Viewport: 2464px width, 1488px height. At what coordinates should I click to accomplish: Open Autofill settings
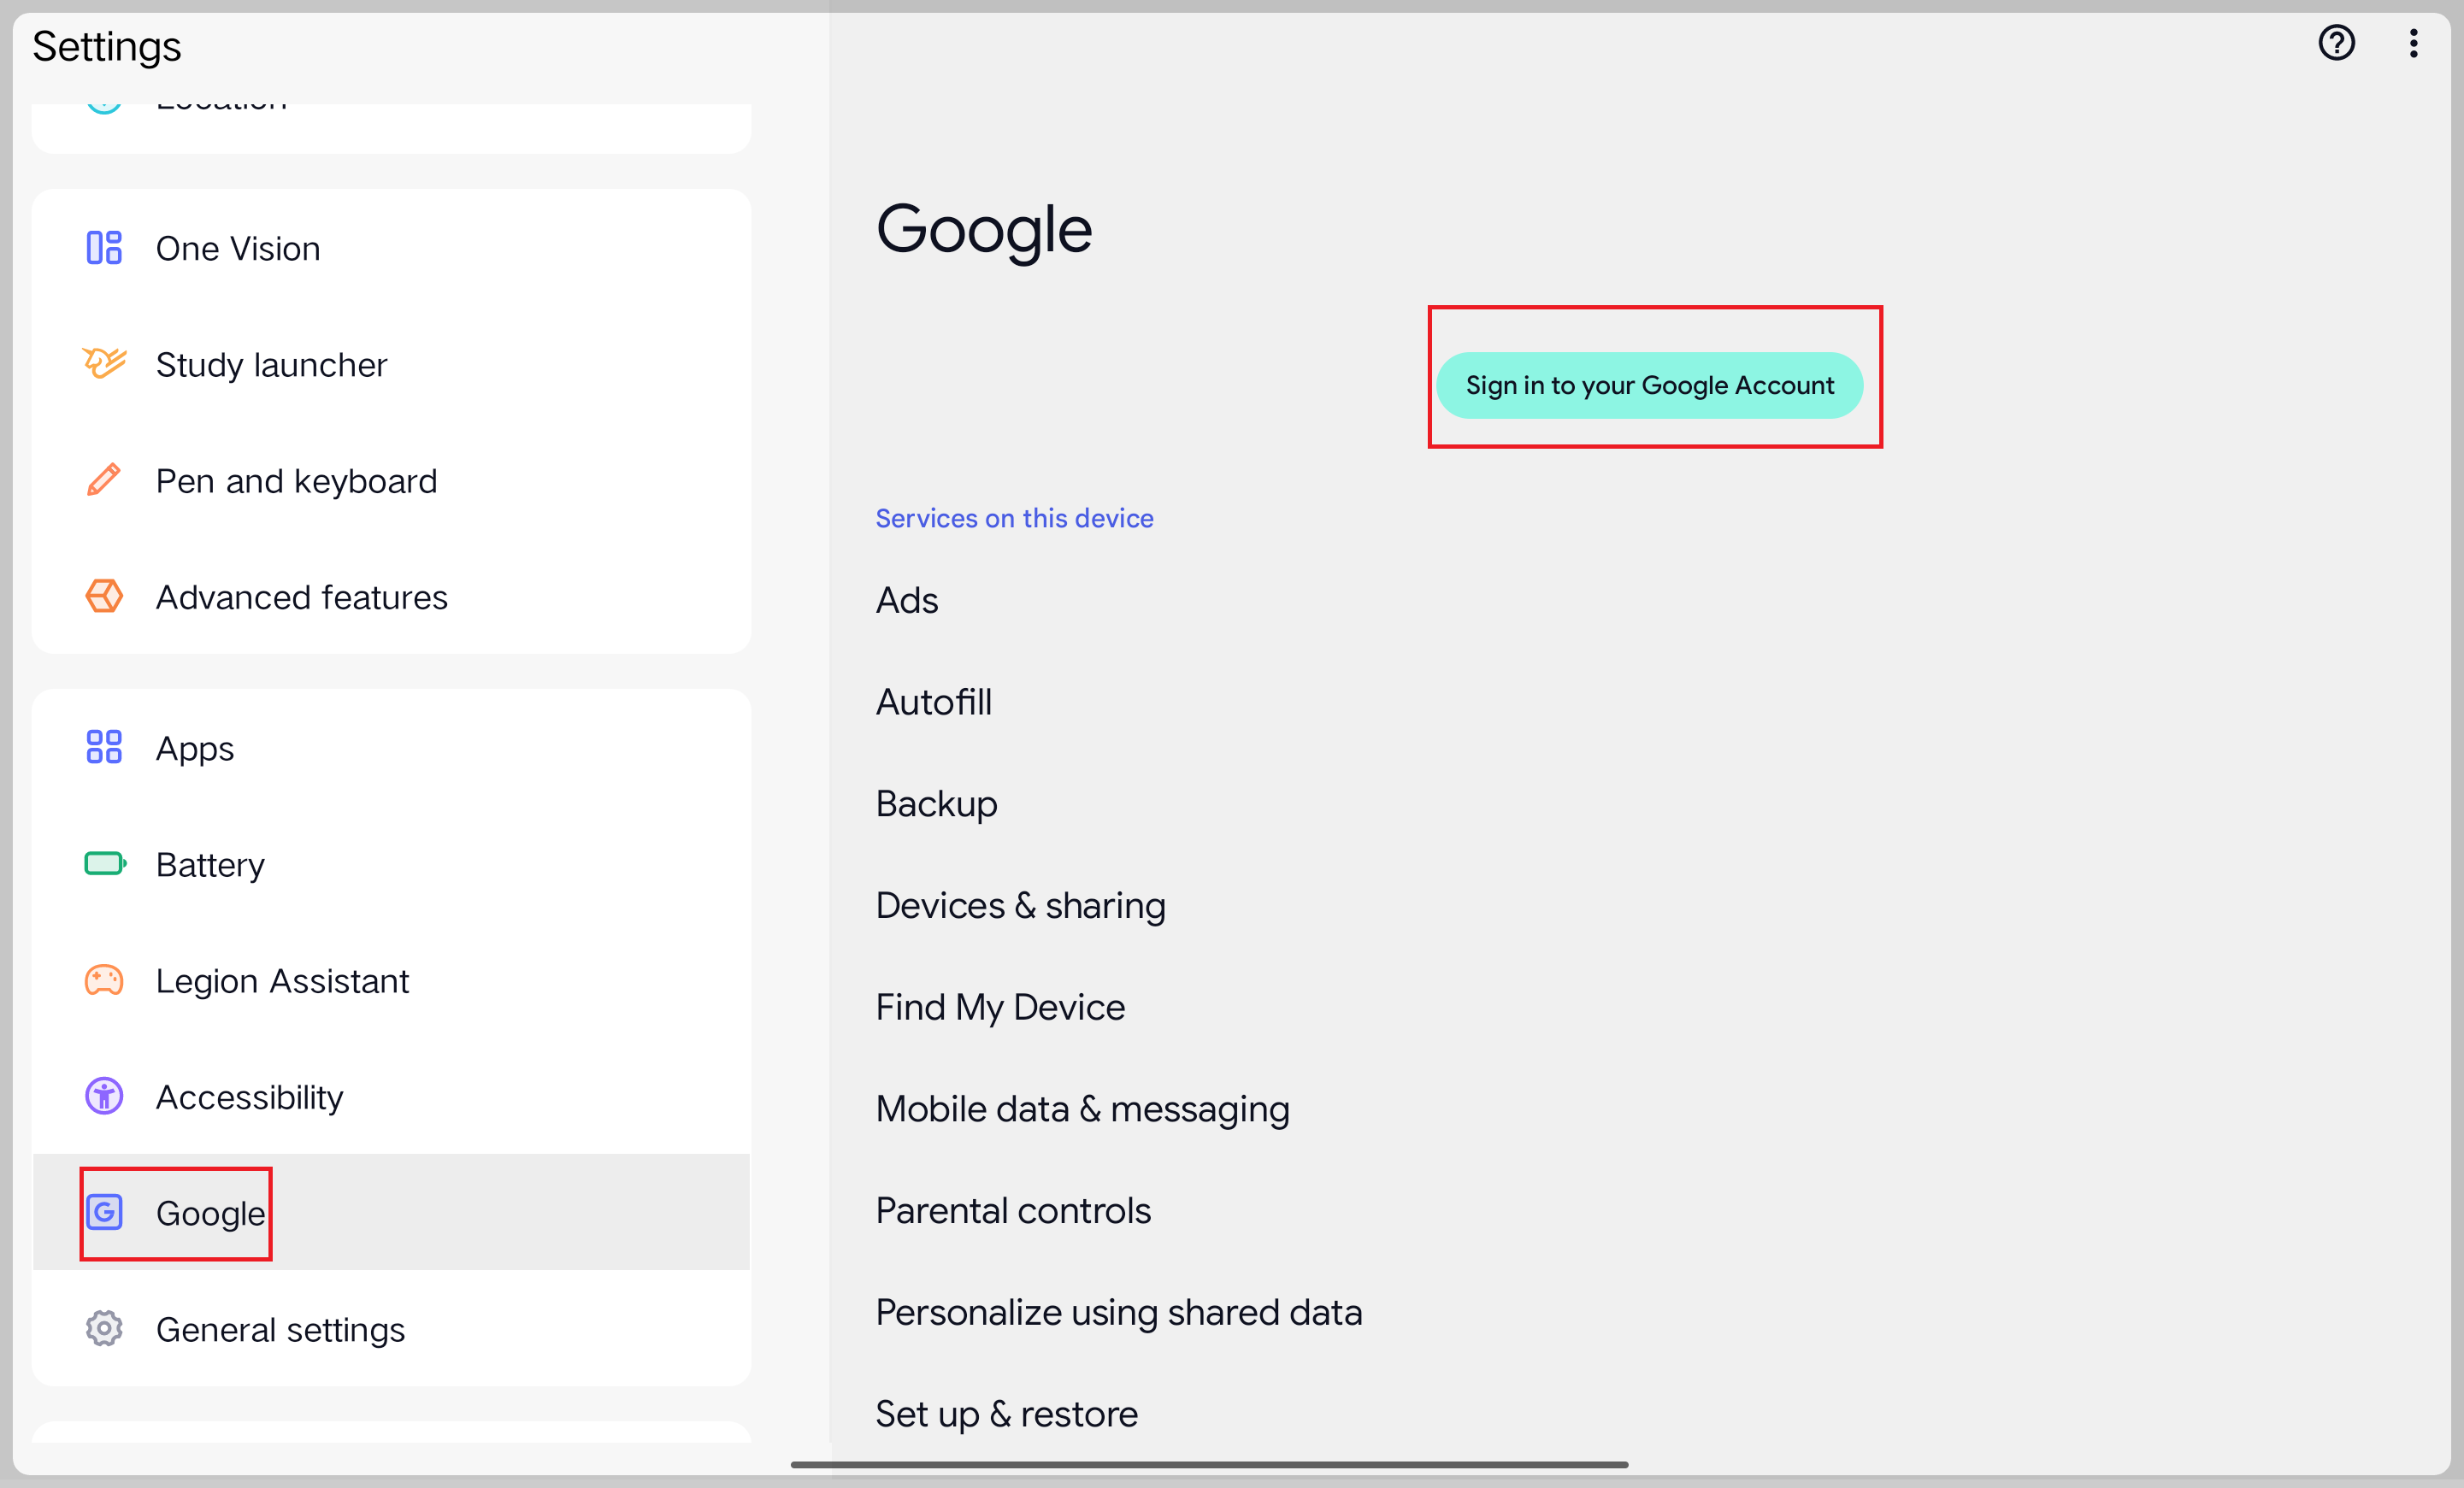coord(933,702)
